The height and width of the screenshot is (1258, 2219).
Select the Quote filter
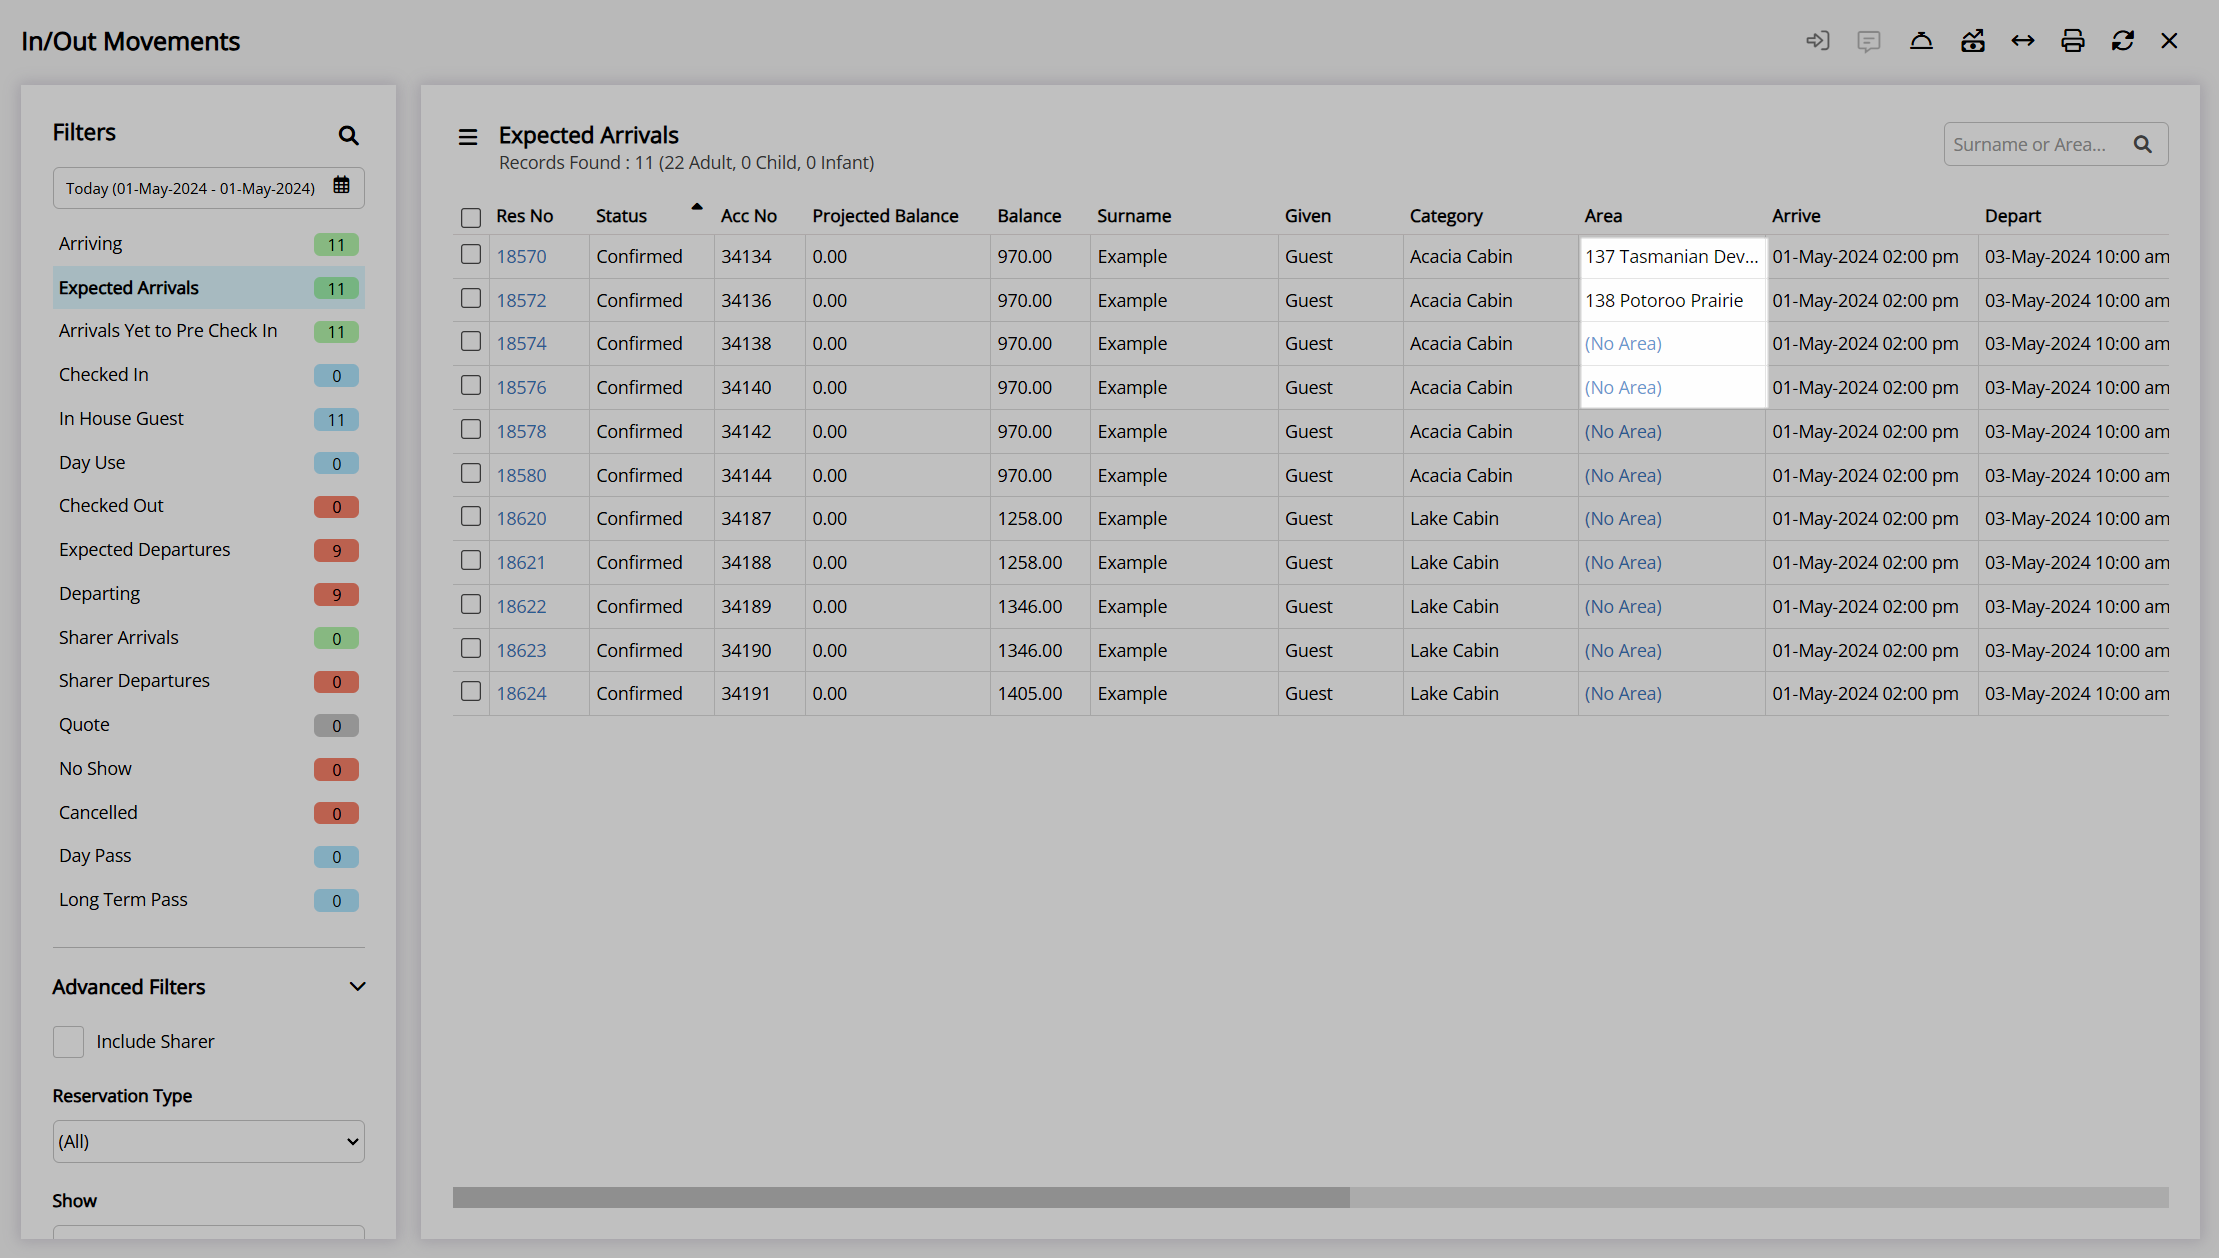(x=209, y=725)
